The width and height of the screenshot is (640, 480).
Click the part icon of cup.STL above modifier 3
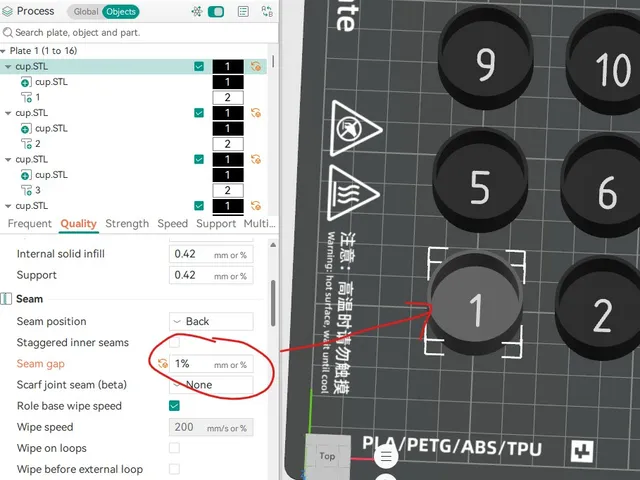[x=25, y=176]
